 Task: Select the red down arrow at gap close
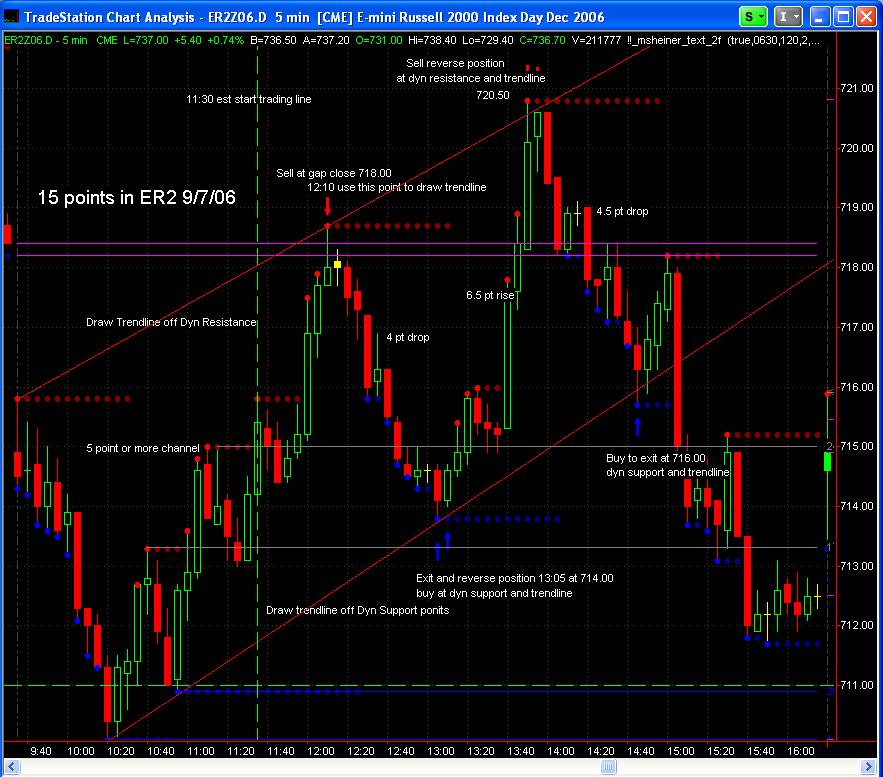click(x=328, y=206)
